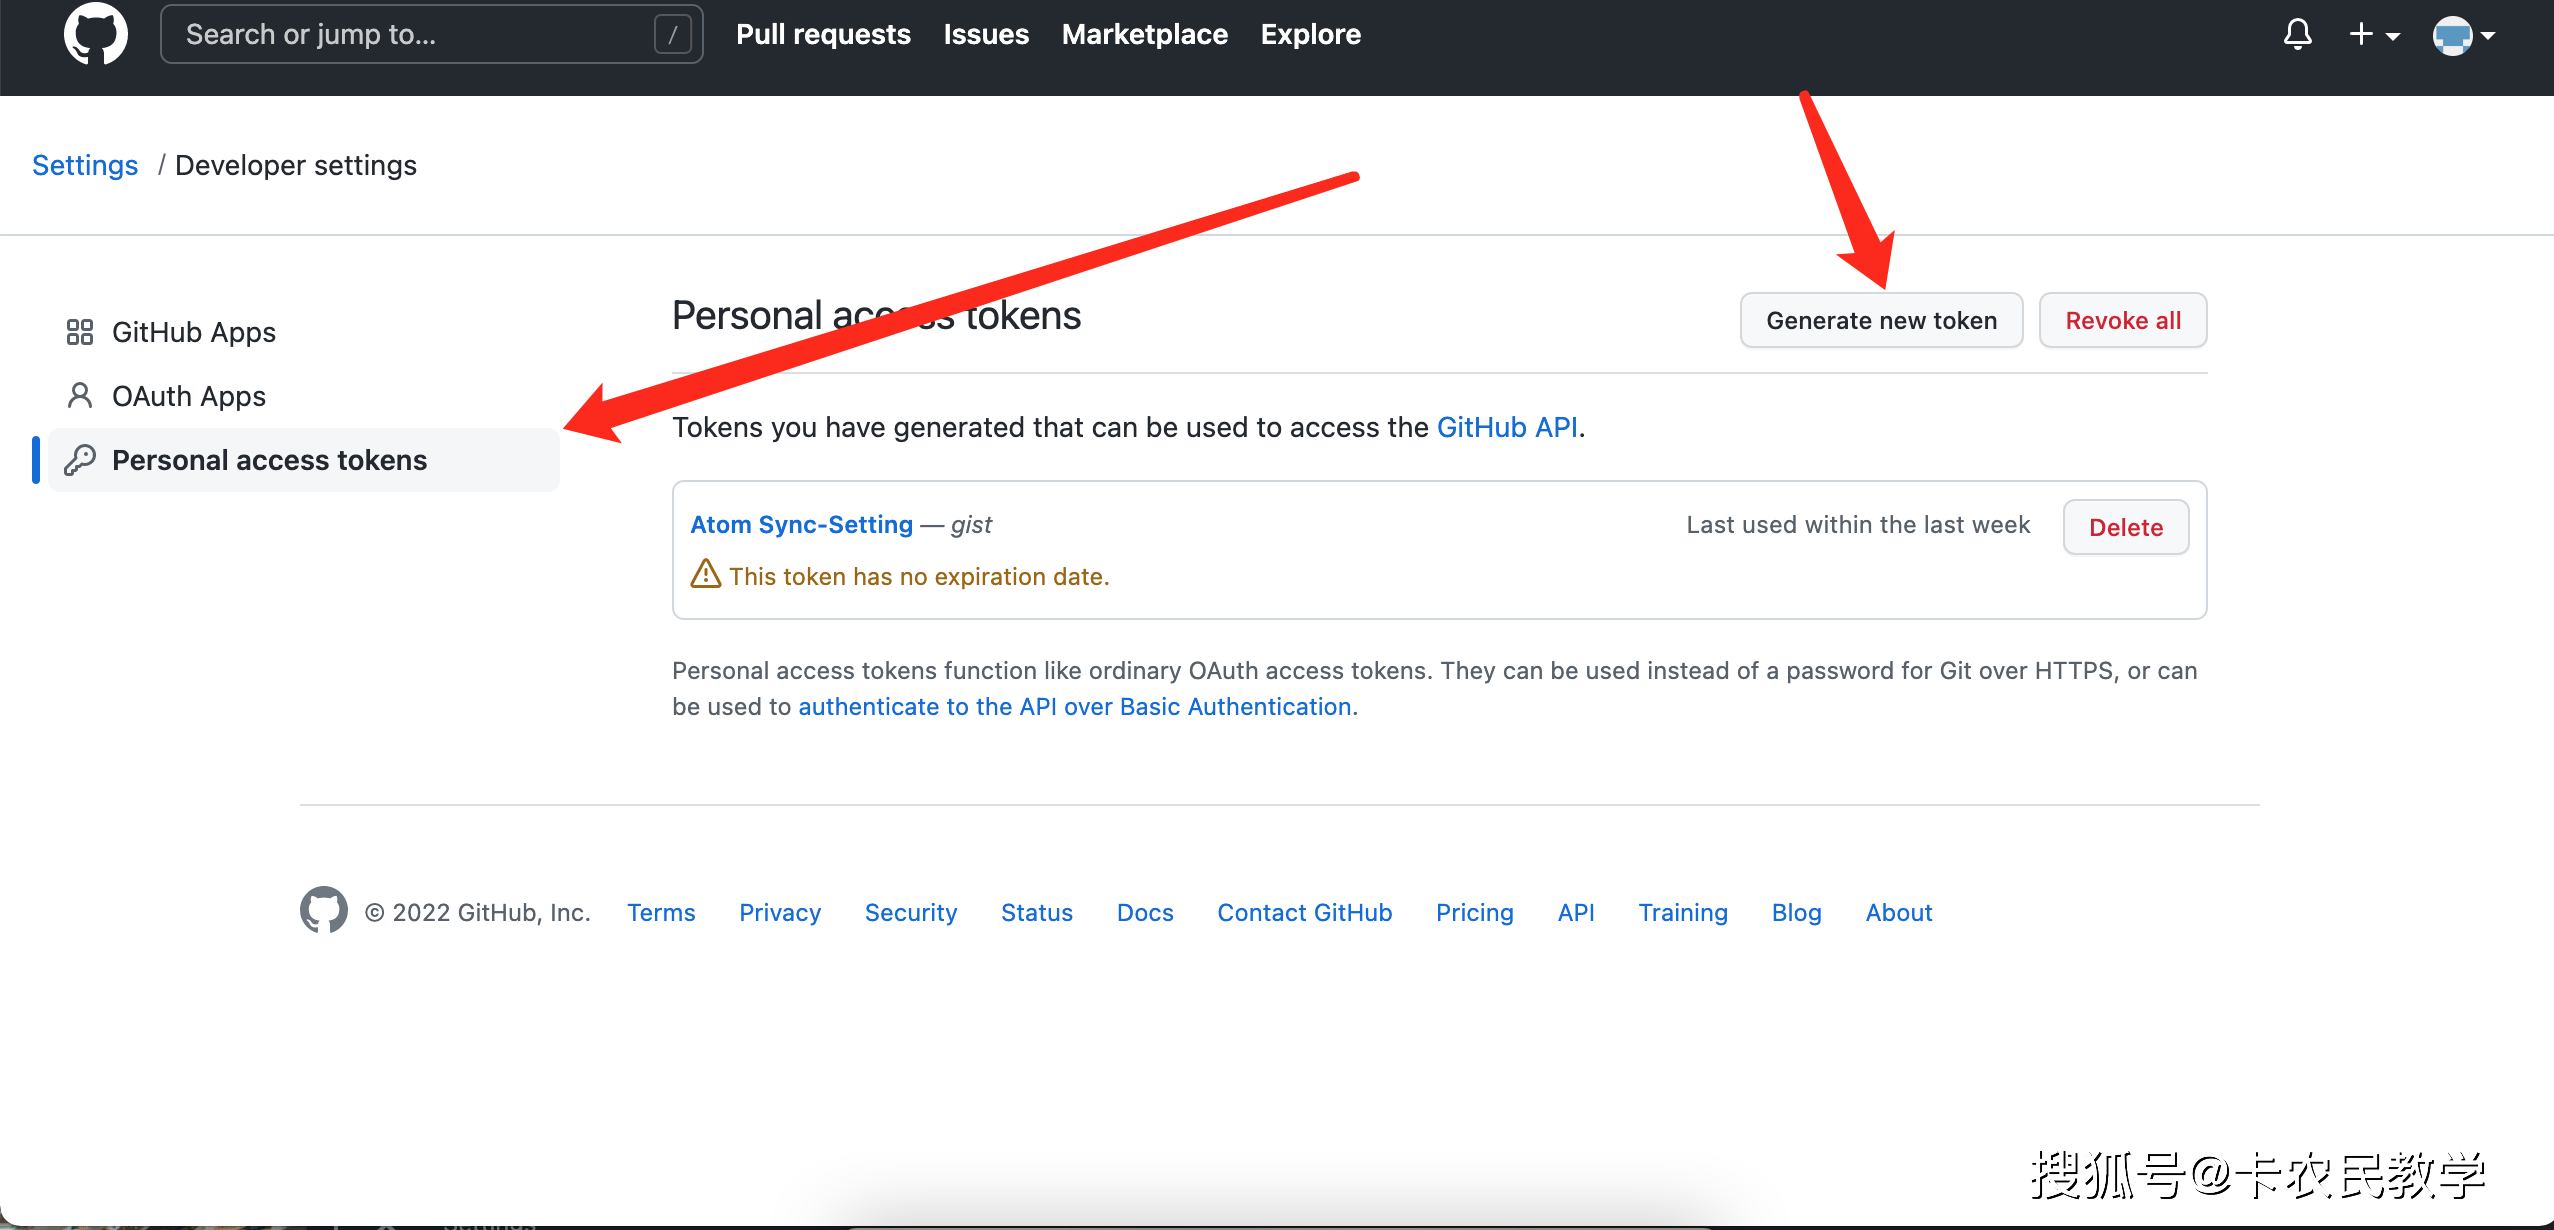Viewport: 2554px width, 1230px height.
Task: Delete the Atom Sync-Setting token
Action: pos(2126,527)
